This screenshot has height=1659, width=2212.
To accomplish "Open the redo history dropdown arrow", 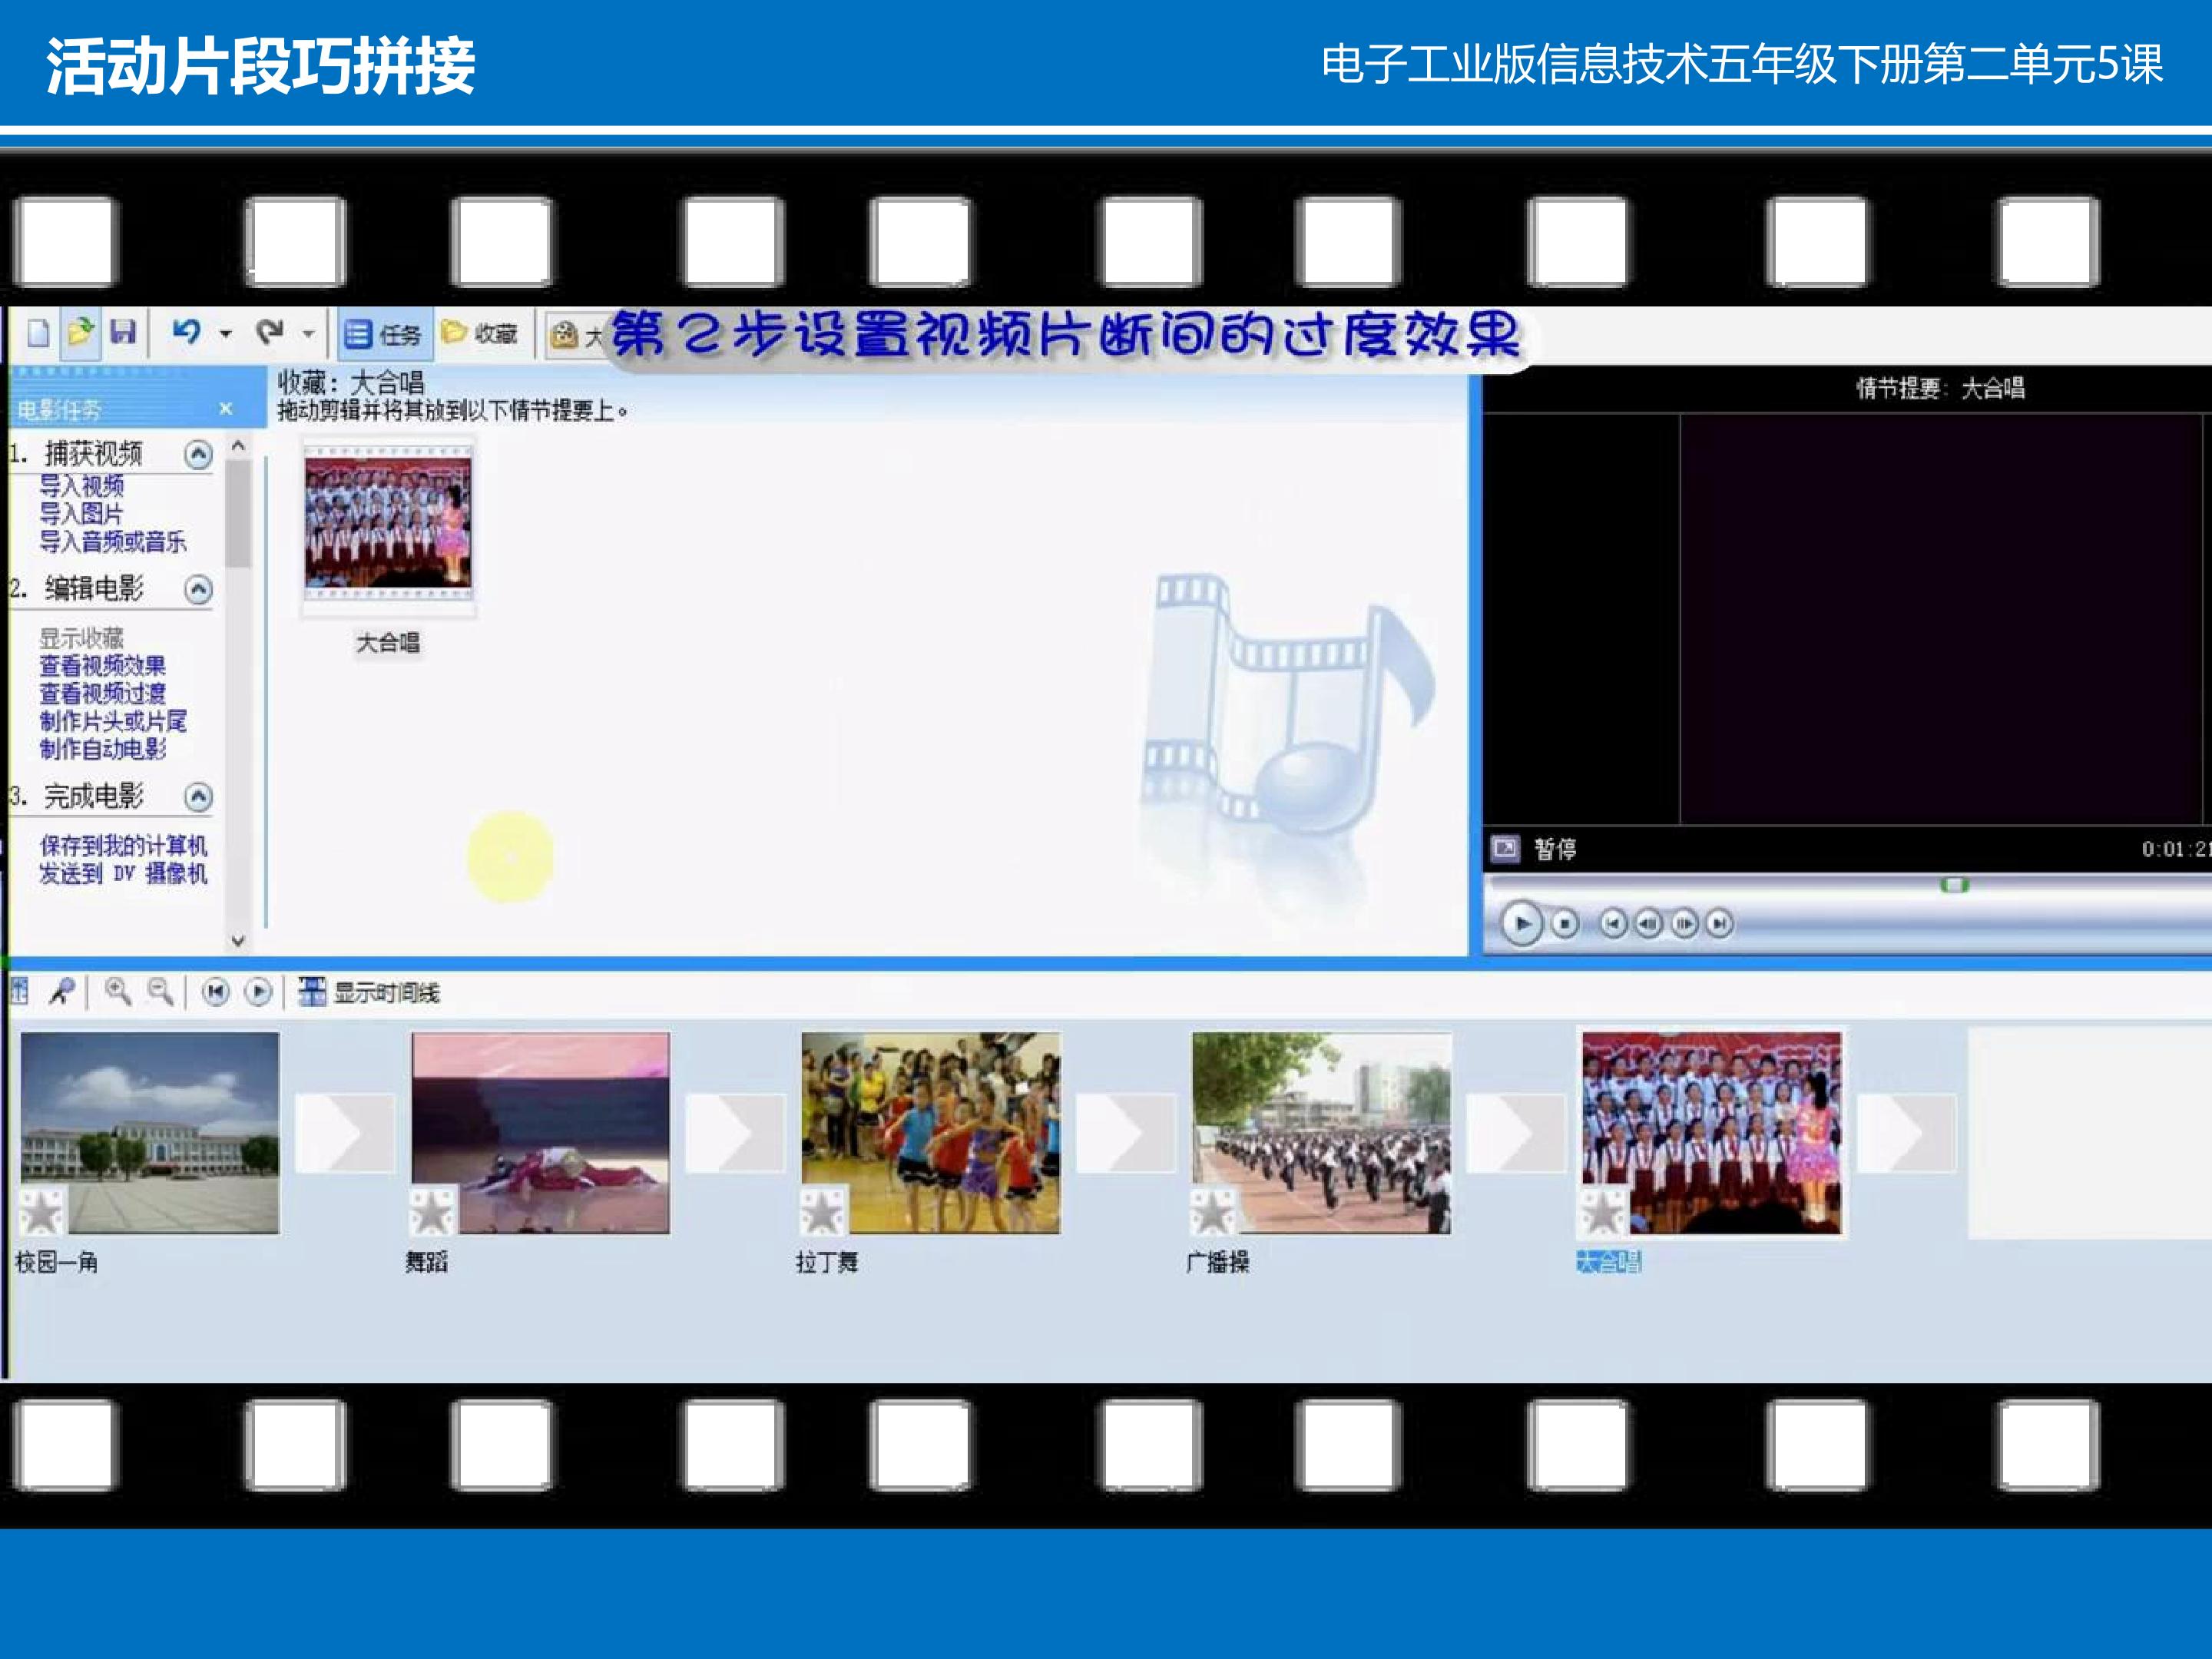I will [x=309, y=334].
